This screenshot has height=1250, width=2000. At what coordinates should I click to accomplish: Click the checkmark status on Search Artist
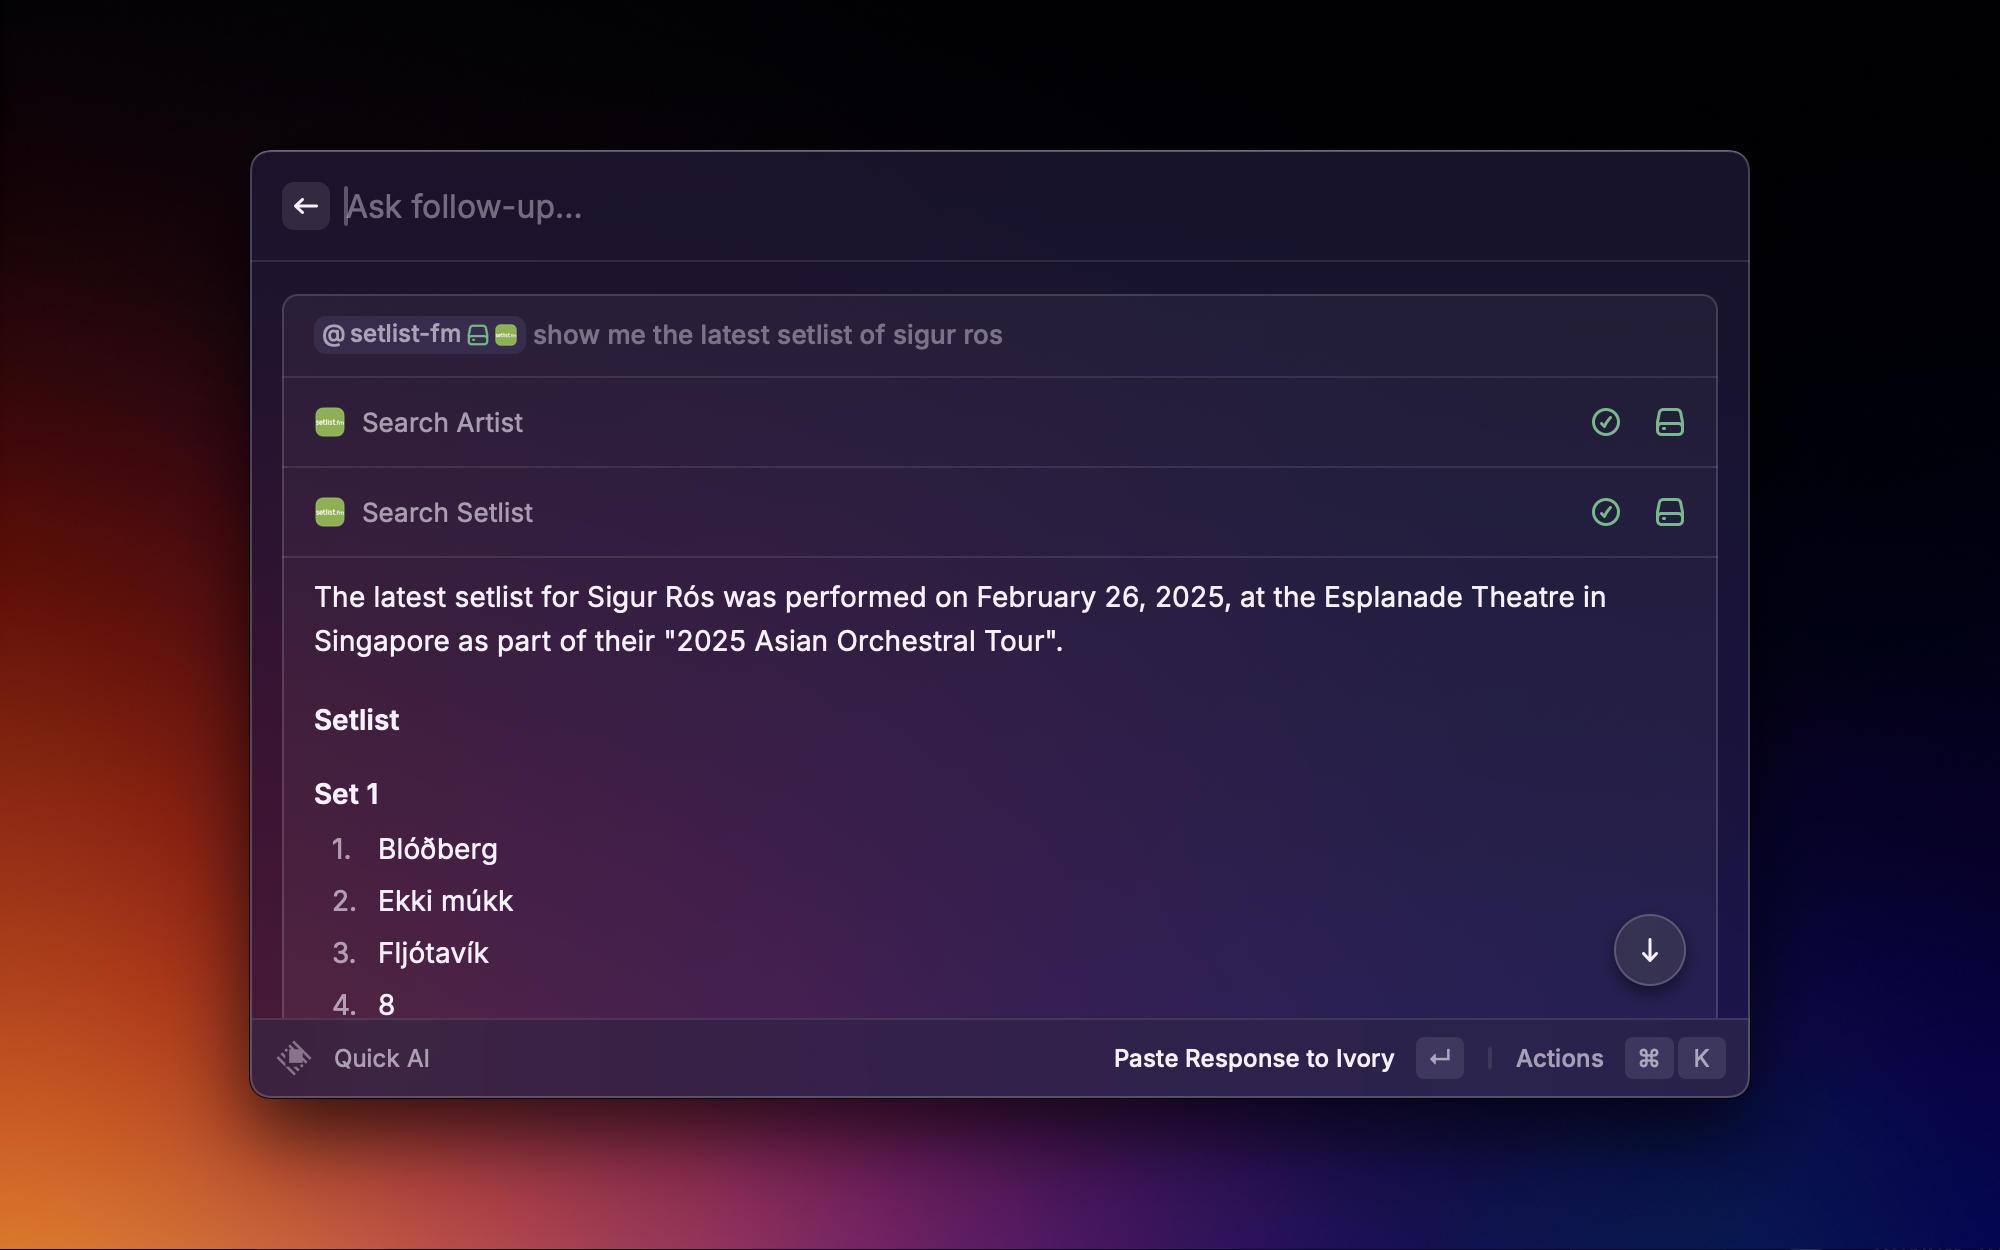[x=1606, y=422]
